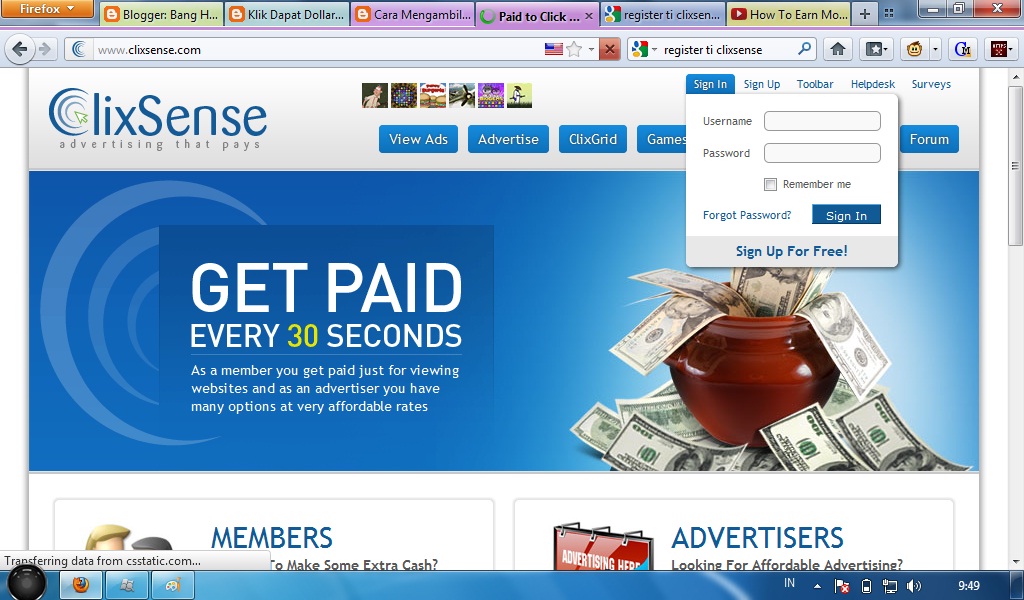
Task: Click the Sign In button
Action: click(846, 214)
